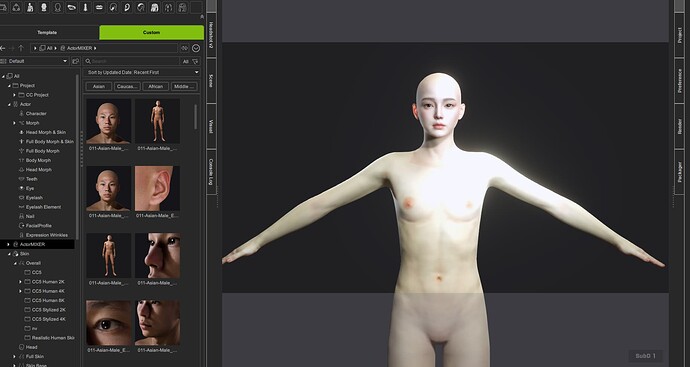Open the Packager tab on the right edge
Screen dimensions: 690x367
tap(679, 172)
